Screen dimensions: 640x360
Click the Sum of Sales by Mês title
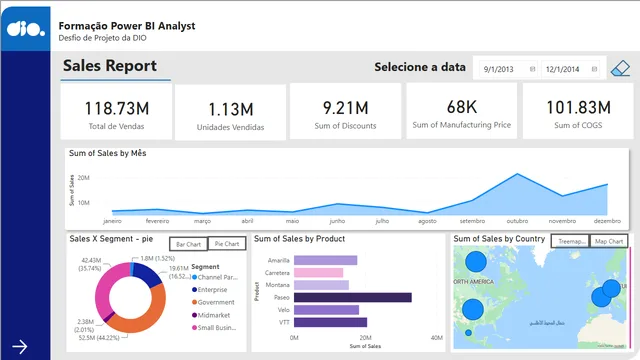(108, 153)
